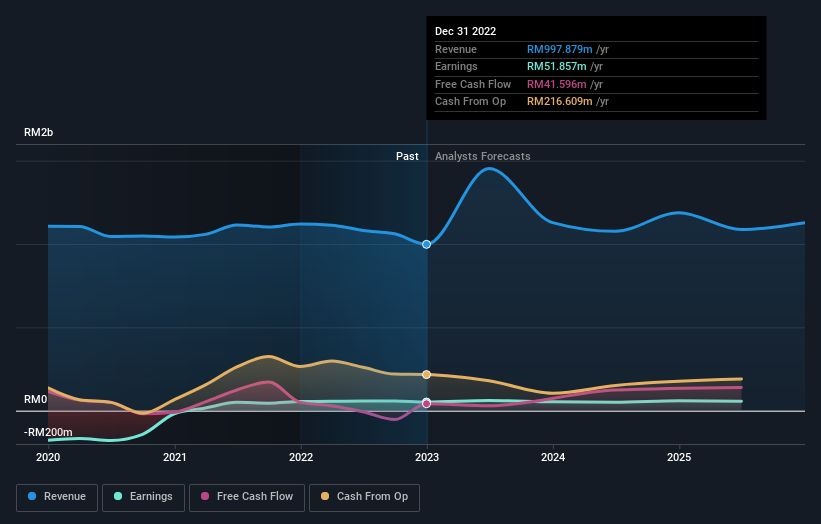Click the RM41.596m free cash flow value

556,84
